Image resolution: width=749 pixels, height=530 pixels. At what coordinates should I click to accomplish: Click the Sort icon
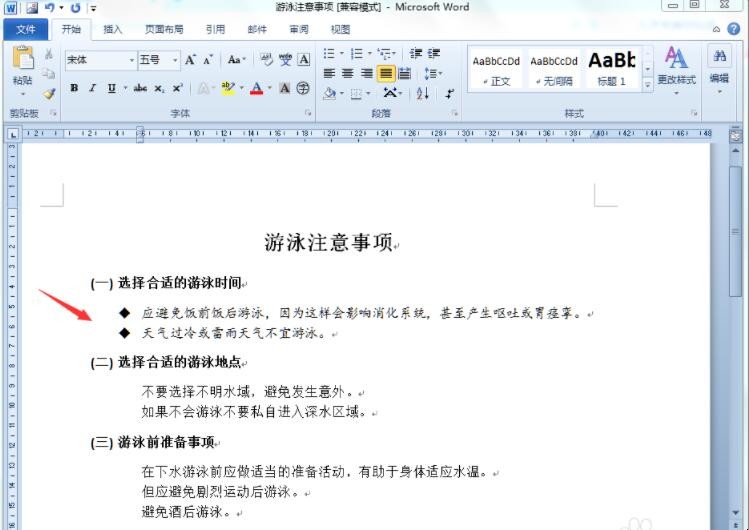pos(422,93)
